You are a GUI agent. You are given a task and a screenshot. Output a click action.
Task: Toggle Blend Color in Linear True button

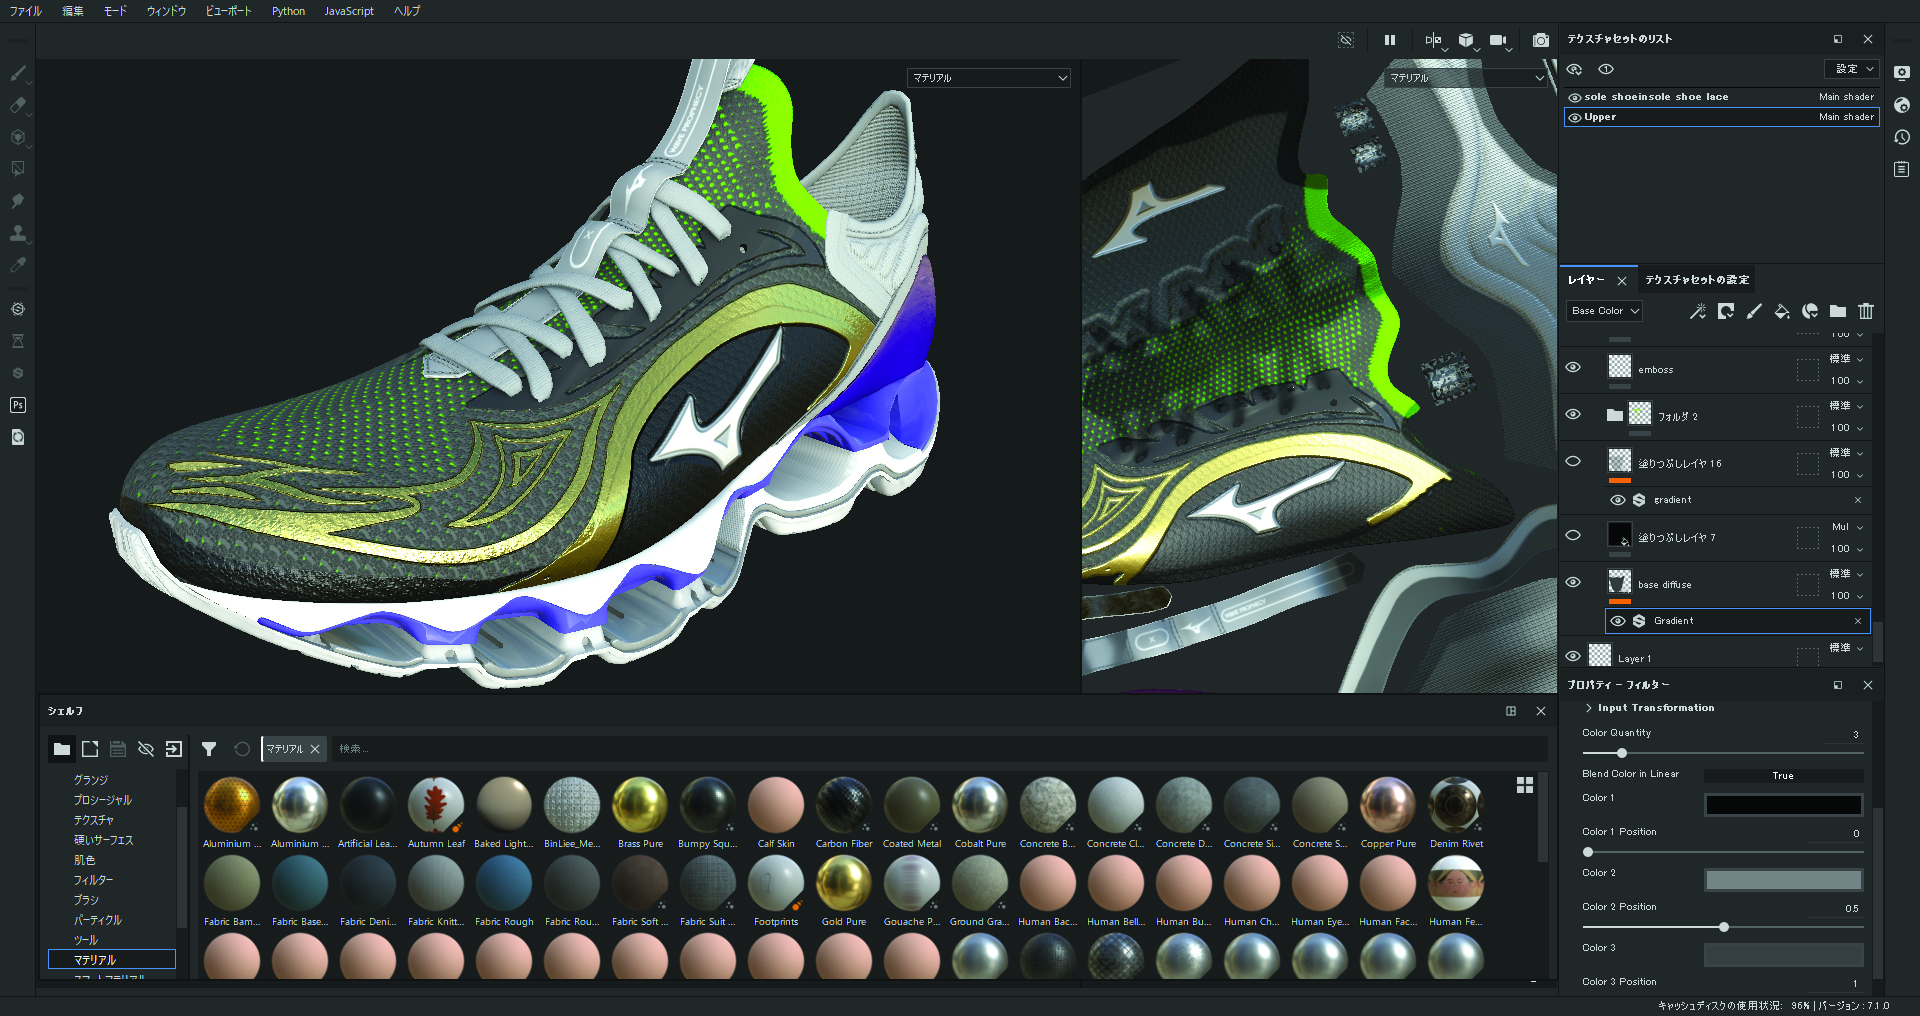click(x=1783, y=776)
